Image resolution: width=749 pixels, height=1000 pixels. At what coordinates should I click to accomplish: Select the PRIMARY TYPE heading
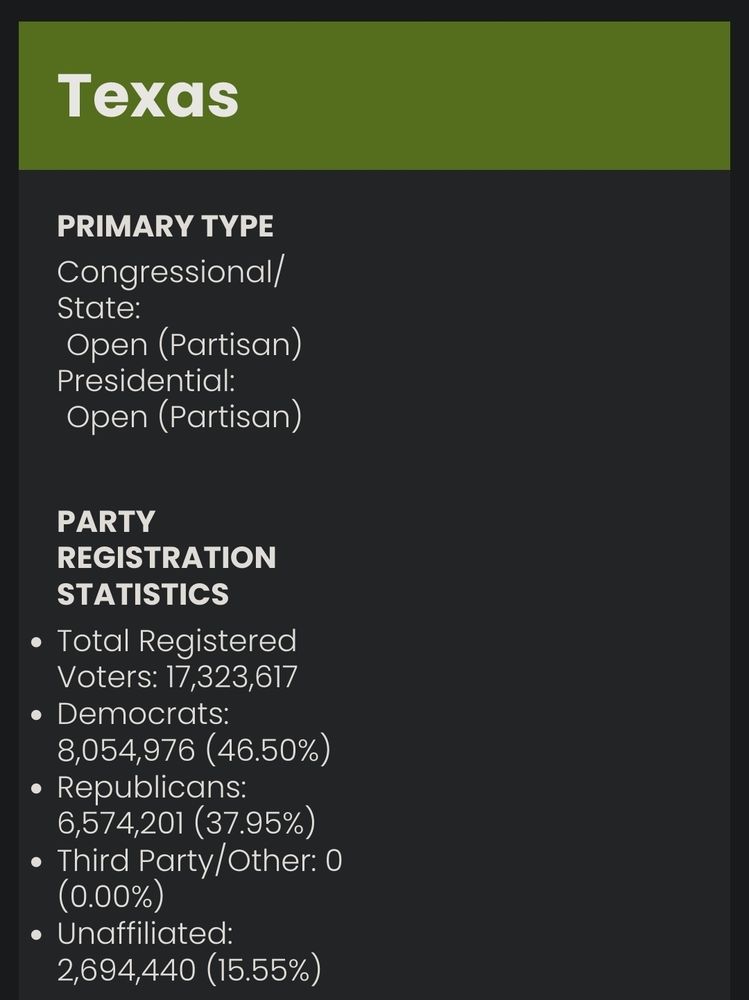coord(165,226)
